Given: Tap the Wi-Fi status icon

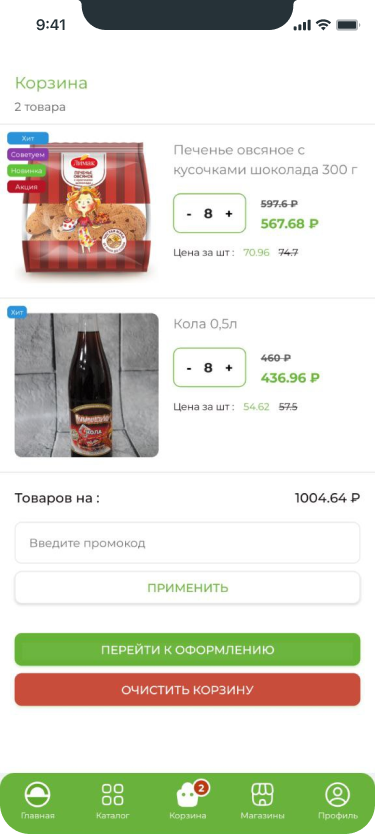Looking at the screenshot, I should (x=322, y=24).
